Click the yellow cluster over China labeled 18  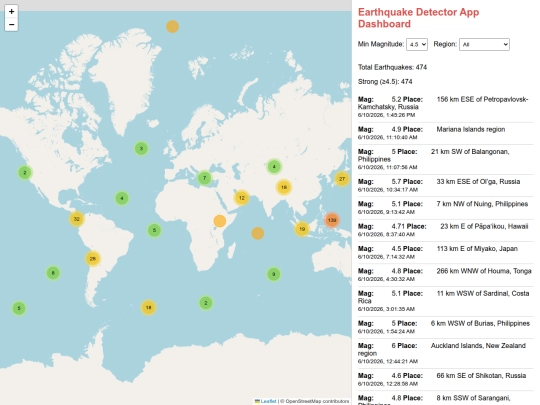pyautogui.click(x=284, y=187)
